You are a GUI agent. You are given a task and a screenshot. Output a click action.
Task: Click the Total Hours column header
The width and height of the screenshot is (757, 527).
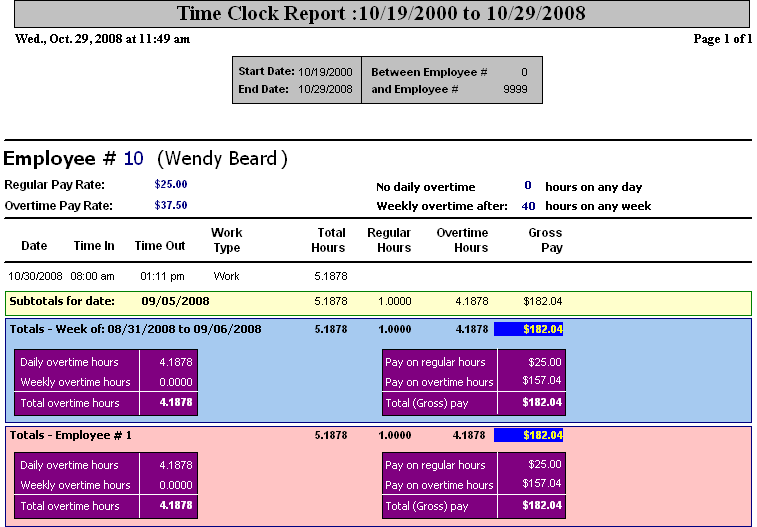click(x=328, y=240)
